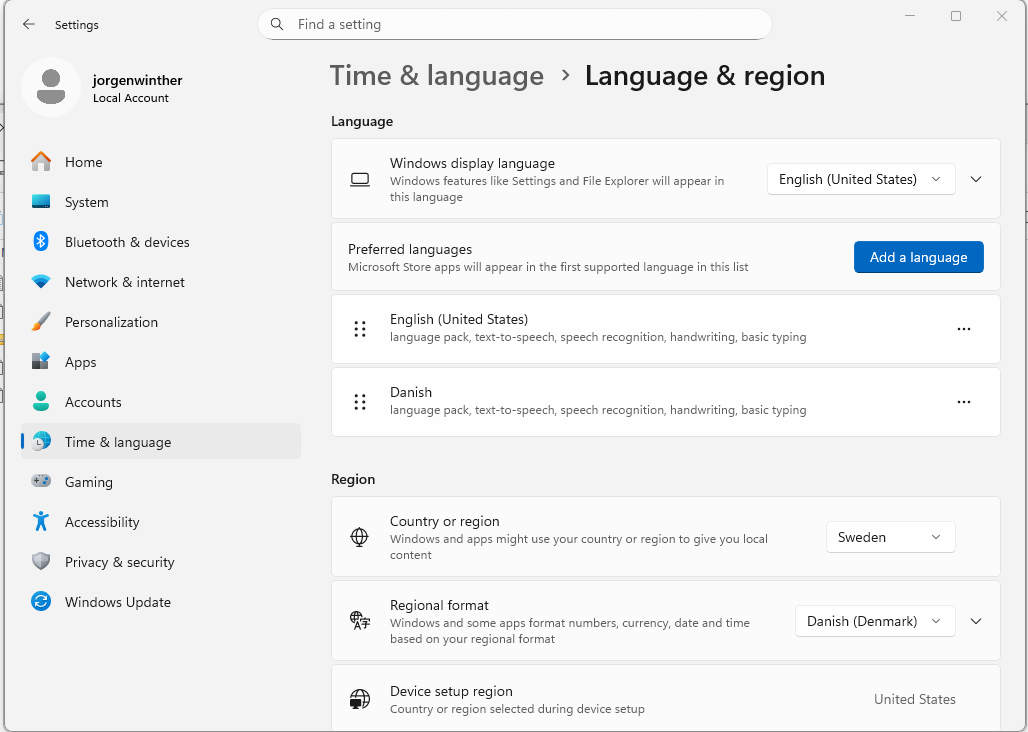Click drag handle for Danish language
Viewport: 1028px width, 732px height.
[x=360, y=402]
